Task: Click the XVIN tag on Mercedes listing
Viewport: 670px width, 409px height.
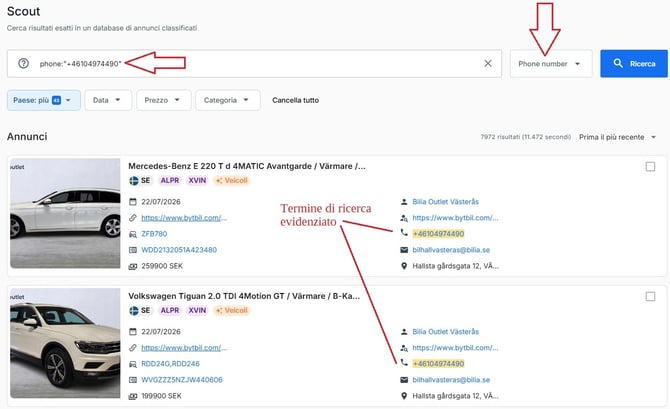Action: [197, 180]
